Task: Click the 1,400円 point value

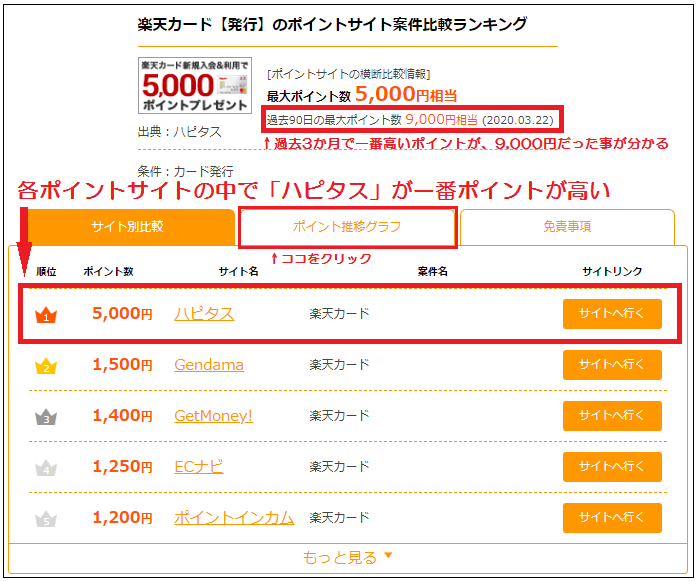Action: click(x=122, y=416)
